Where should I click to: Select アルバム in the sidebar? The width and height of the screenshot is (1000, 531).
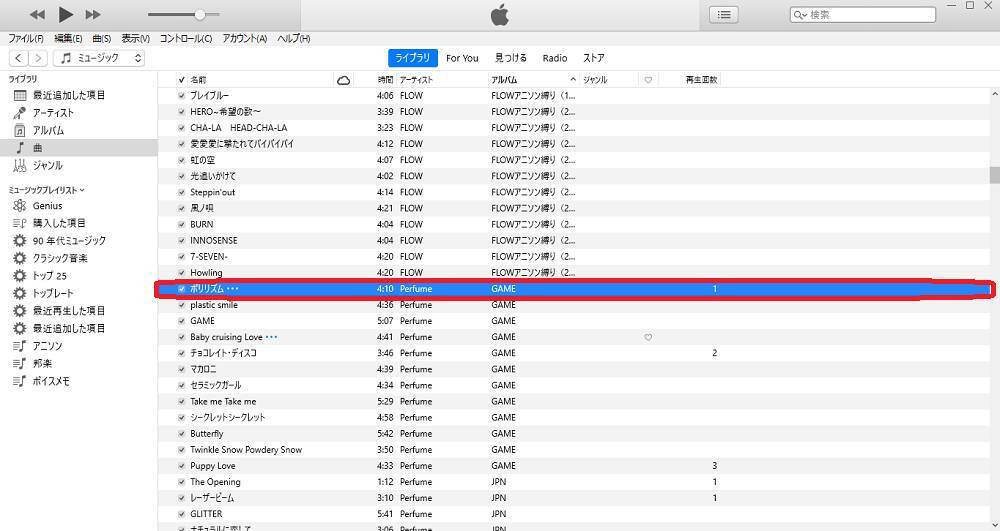tap(47, 131)
